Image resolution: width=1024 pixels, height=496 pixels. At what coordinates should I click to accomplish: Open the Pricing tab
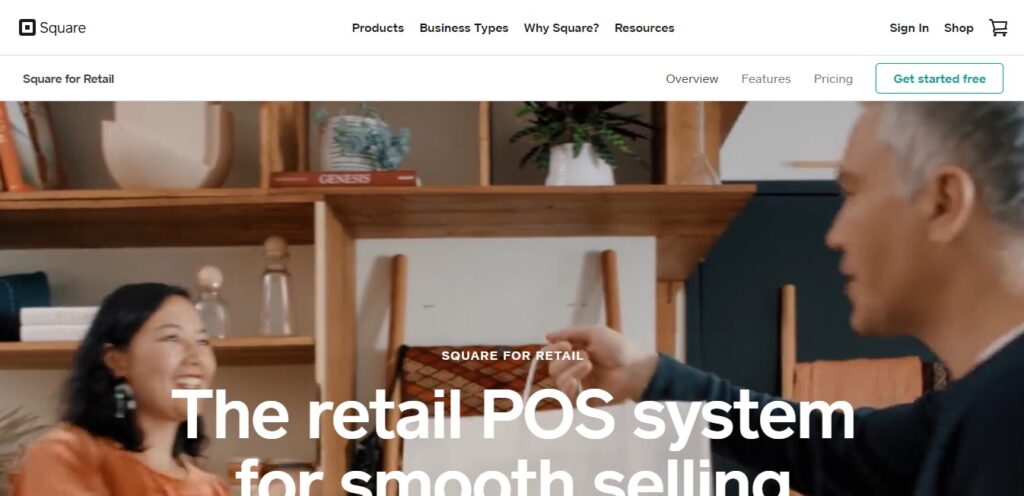coord(833,79)
